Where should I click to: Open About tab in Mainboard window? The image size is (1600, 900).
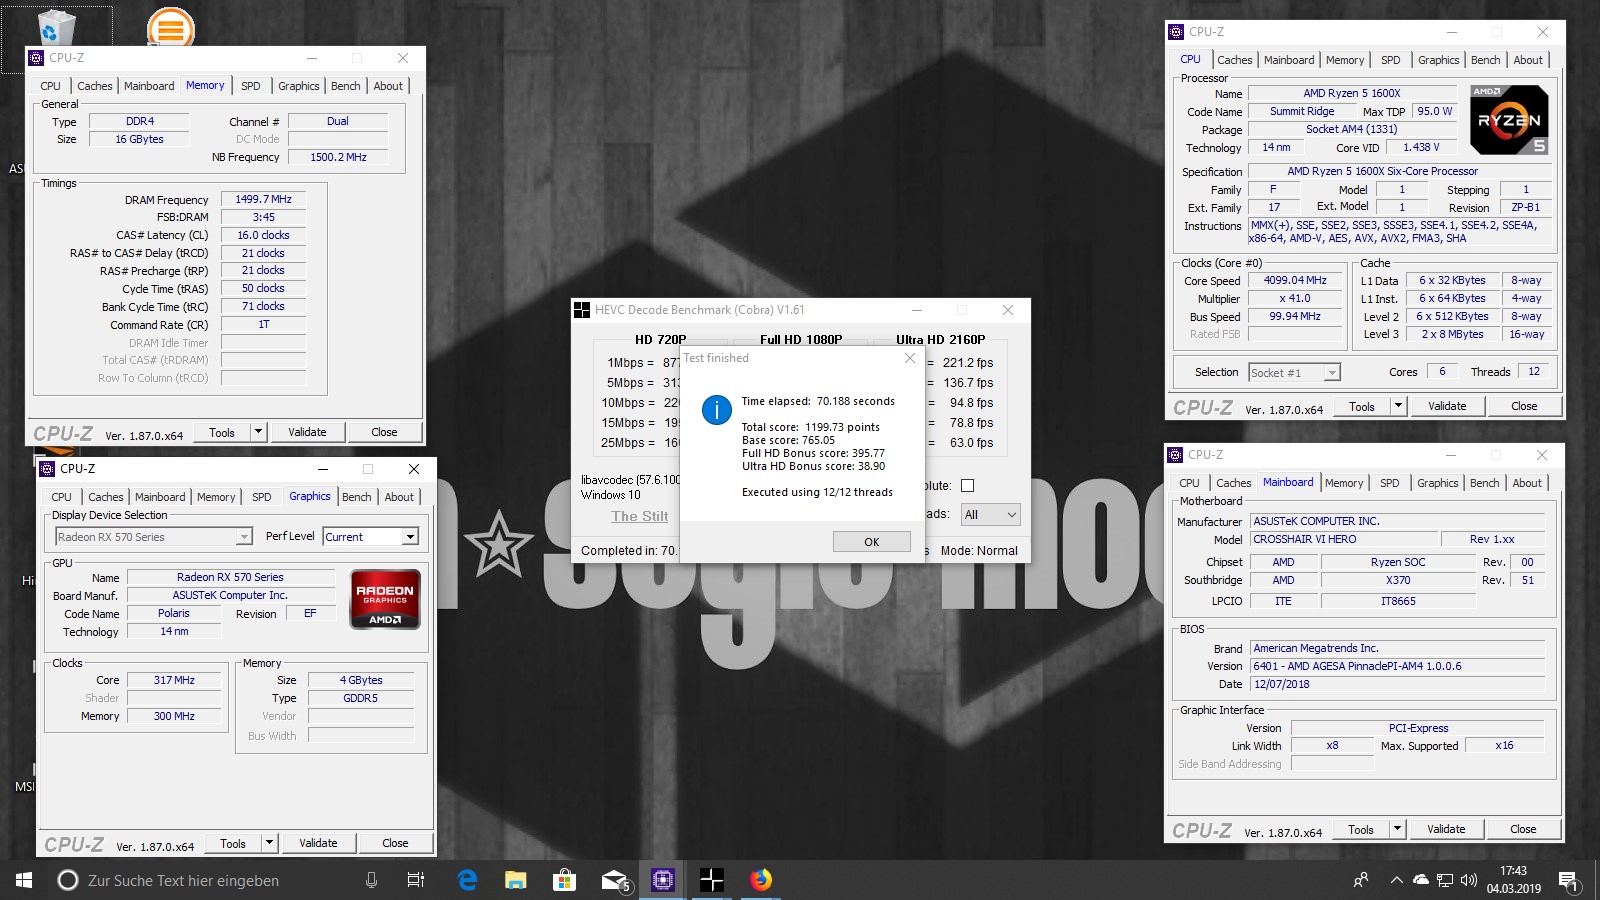1527,483
